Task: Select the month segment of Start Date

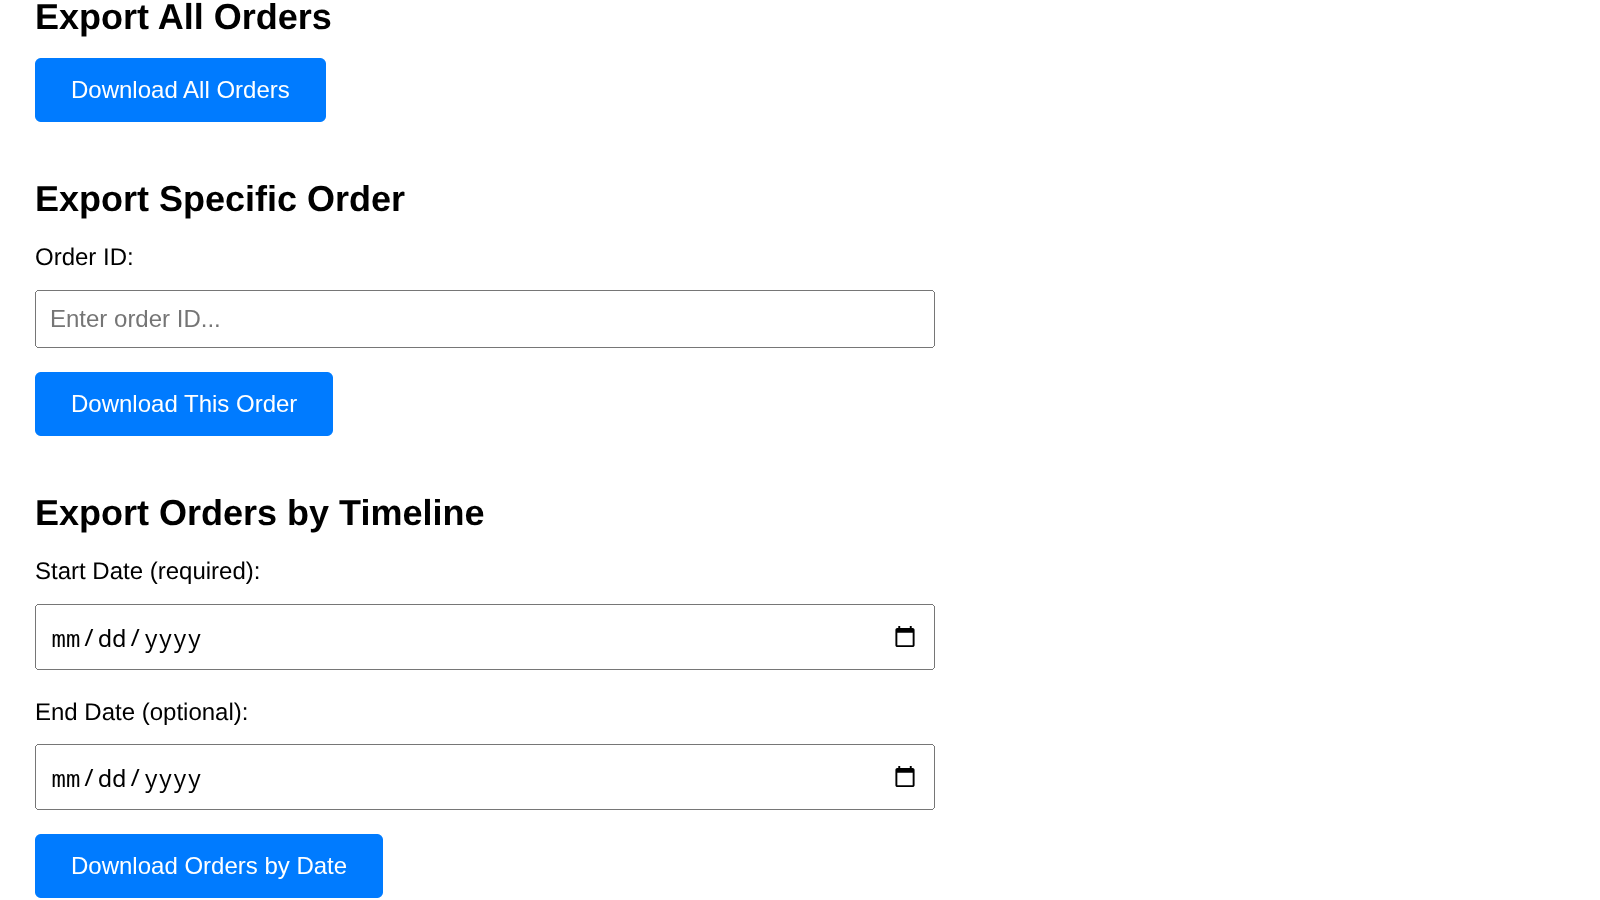Action: coord(66,639)
